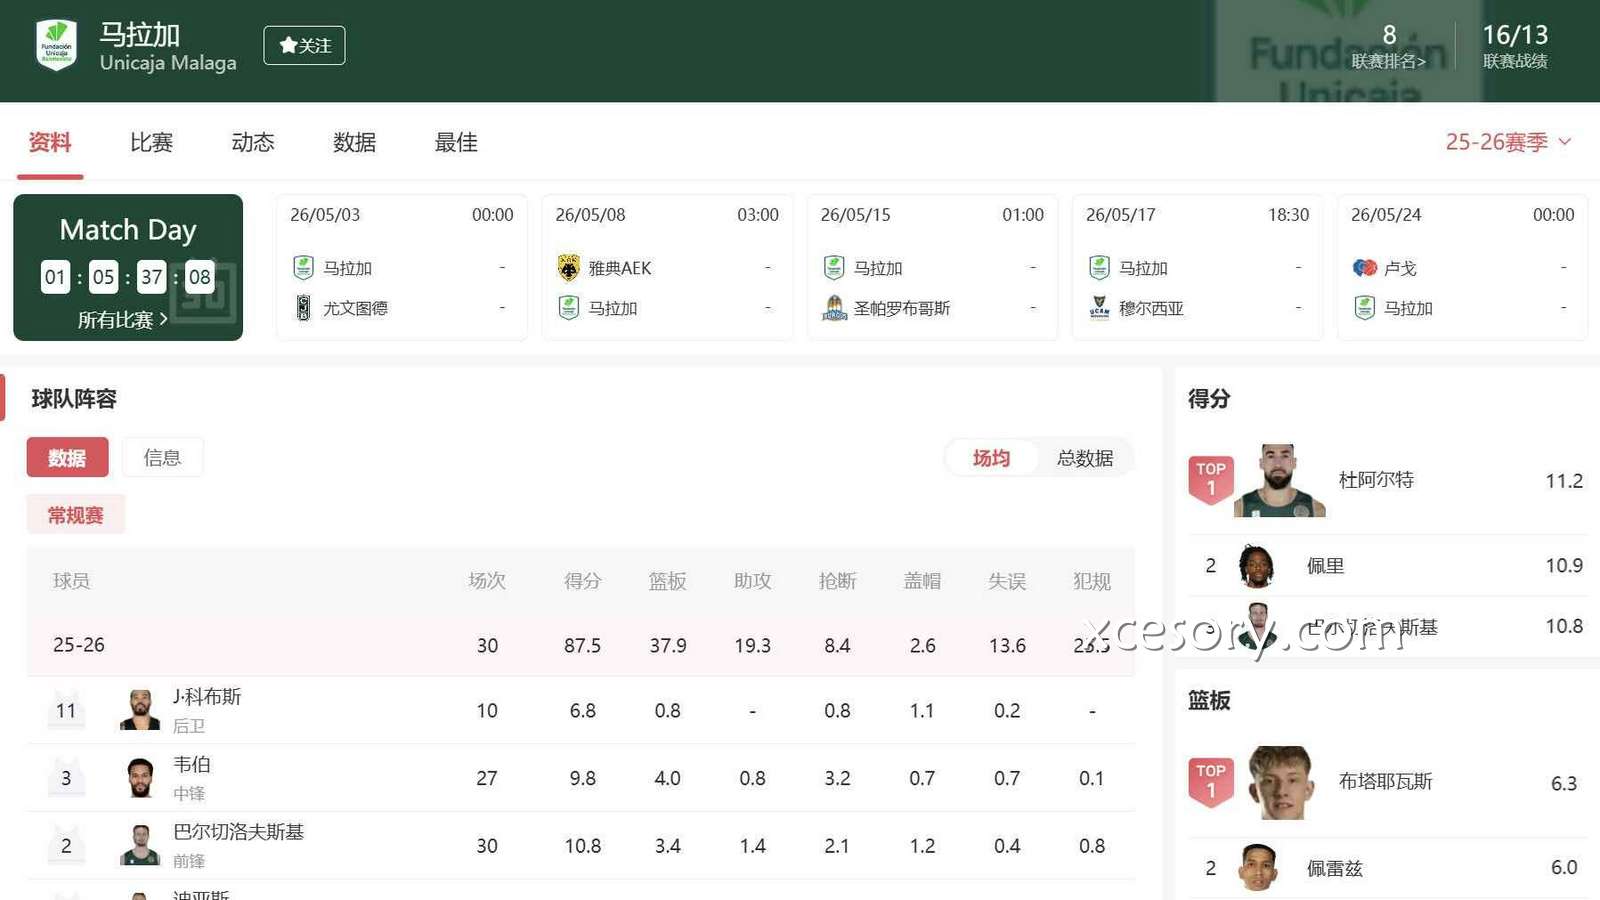Follow the team with the 关注 star button
This screenshot has width=1600, height=900.
pos(304,45)
